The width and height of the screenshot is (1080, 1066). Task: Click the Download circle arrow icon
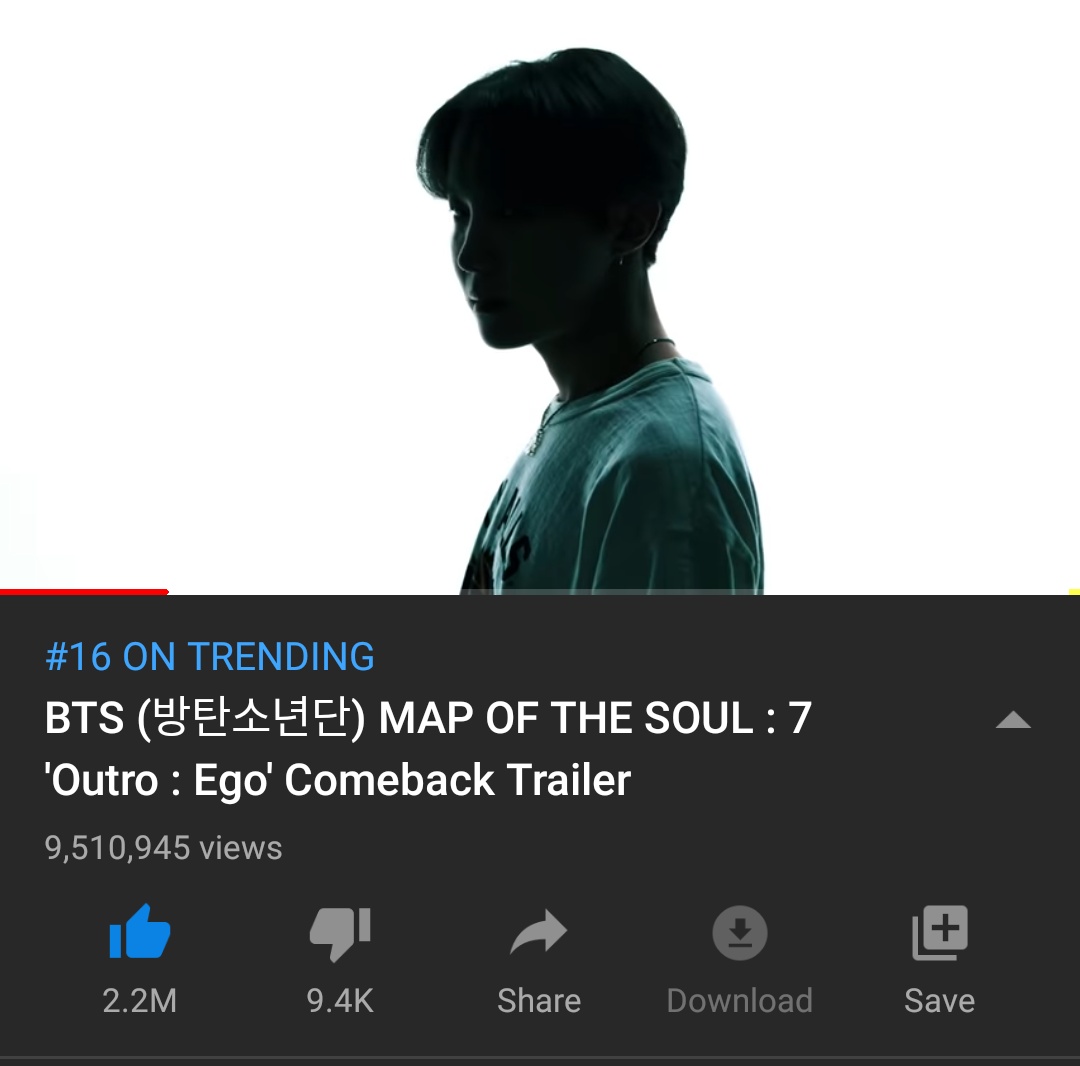click(x=740, y=933)
